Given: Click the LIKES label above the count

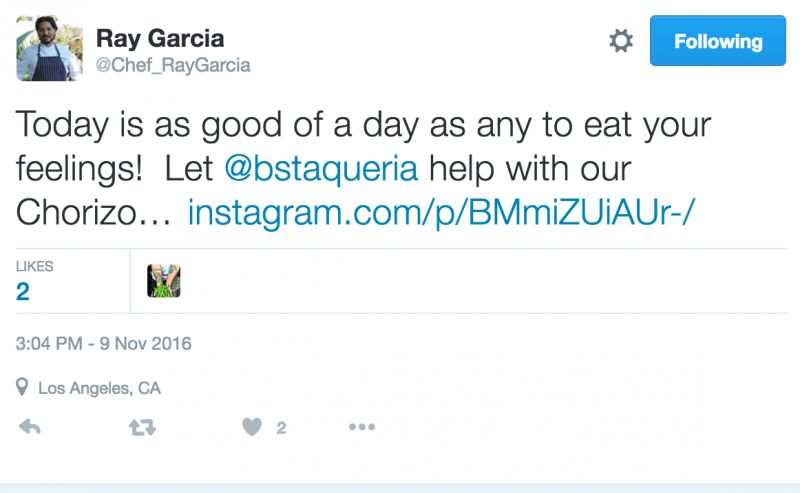Looking at the screenshot, I should (35, 267).
